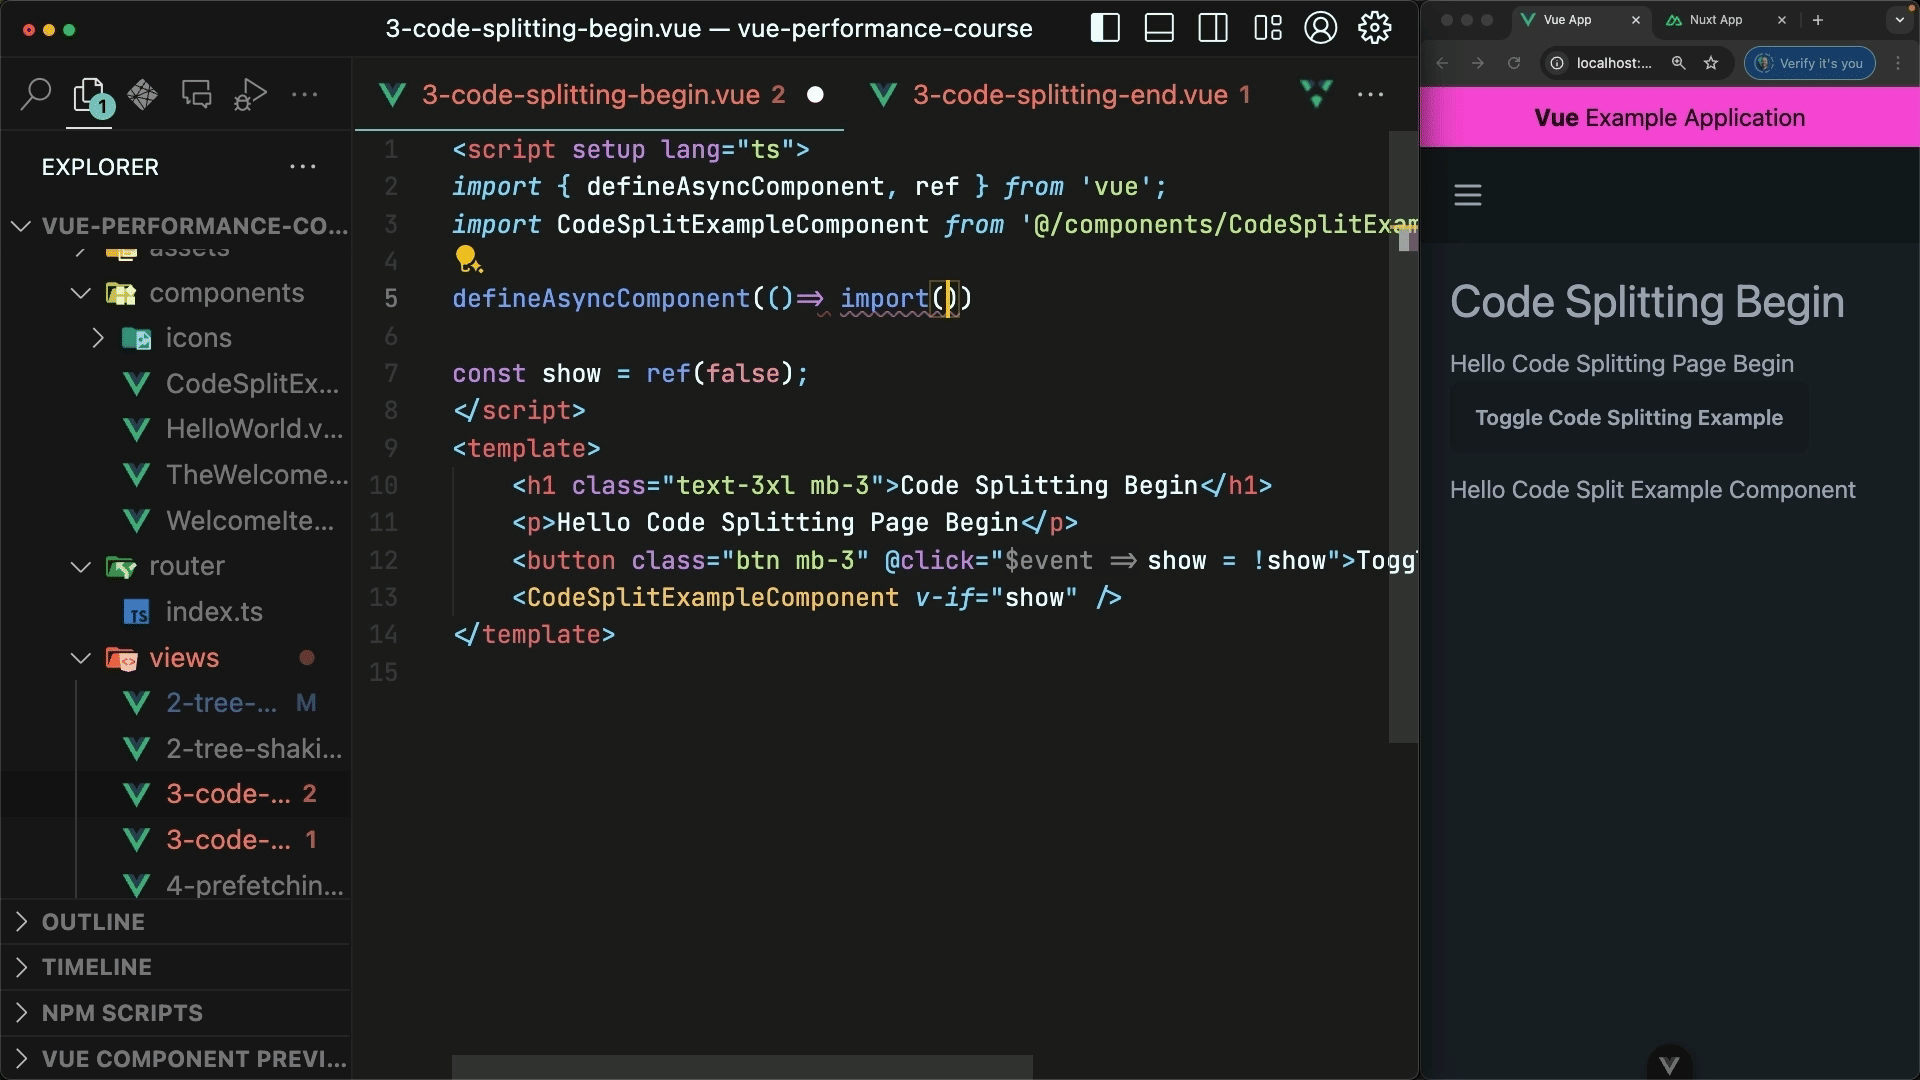Image resolution: width=1920 pixels, height=1080 pixels.
Task: Open Manage gear icon in title bar
Action: coord(1375,28)
